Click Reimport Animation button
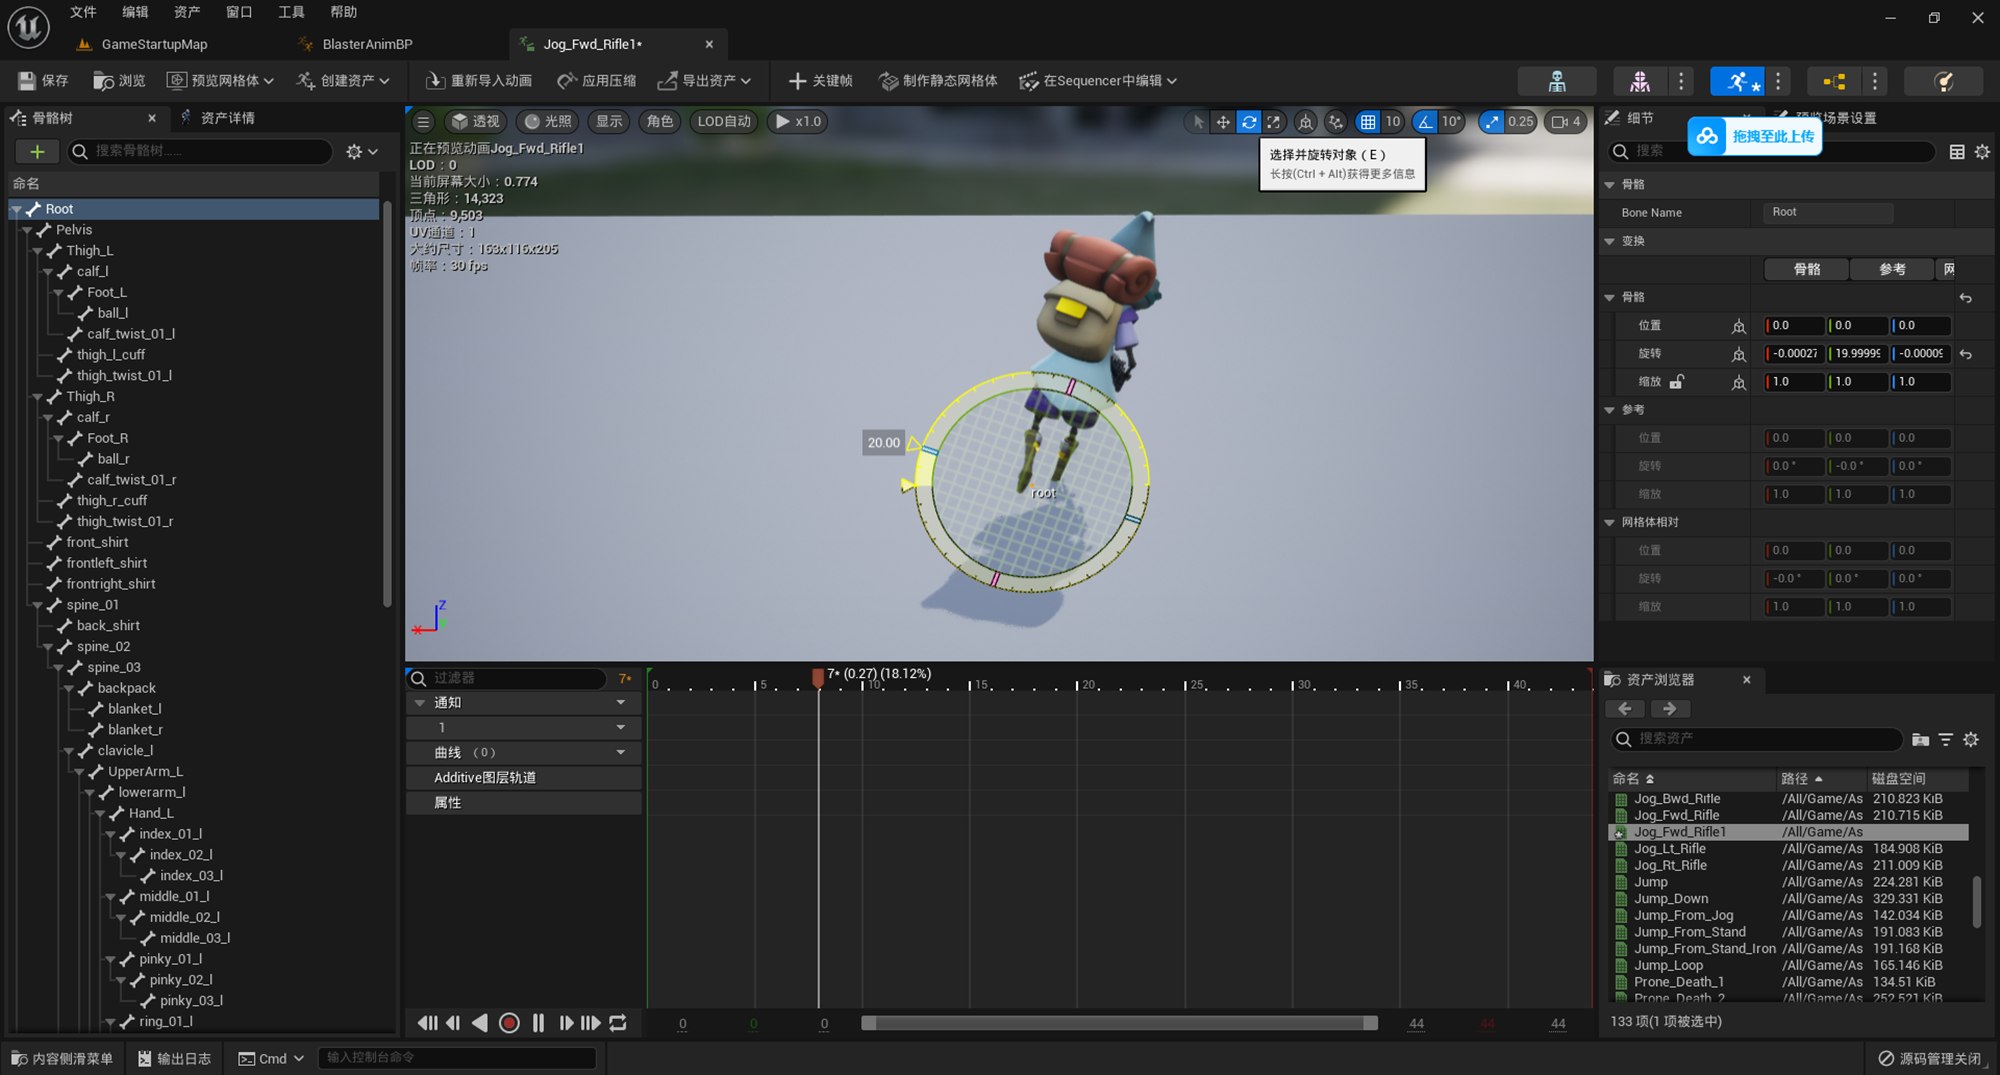 pos(479,81)
